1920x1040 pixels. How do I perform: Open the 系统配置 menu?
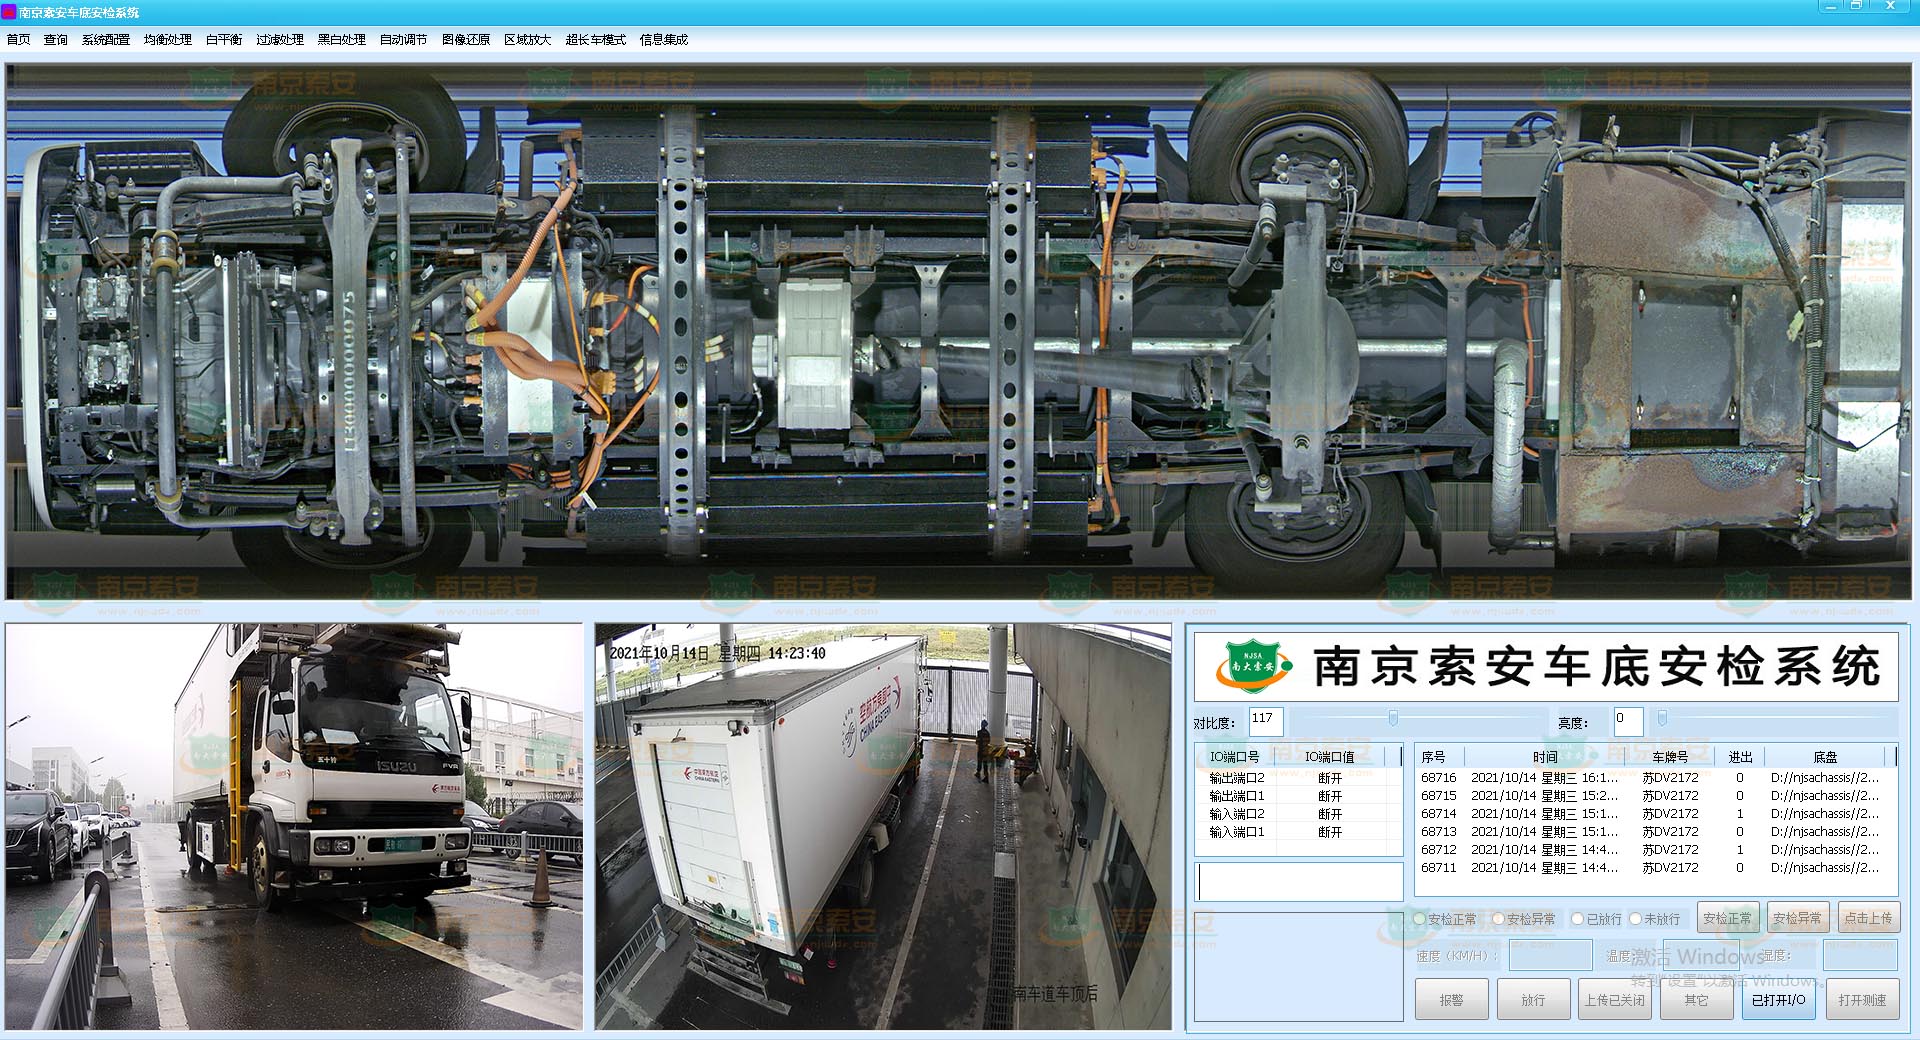pyautogui.click(x=106, y=40)
